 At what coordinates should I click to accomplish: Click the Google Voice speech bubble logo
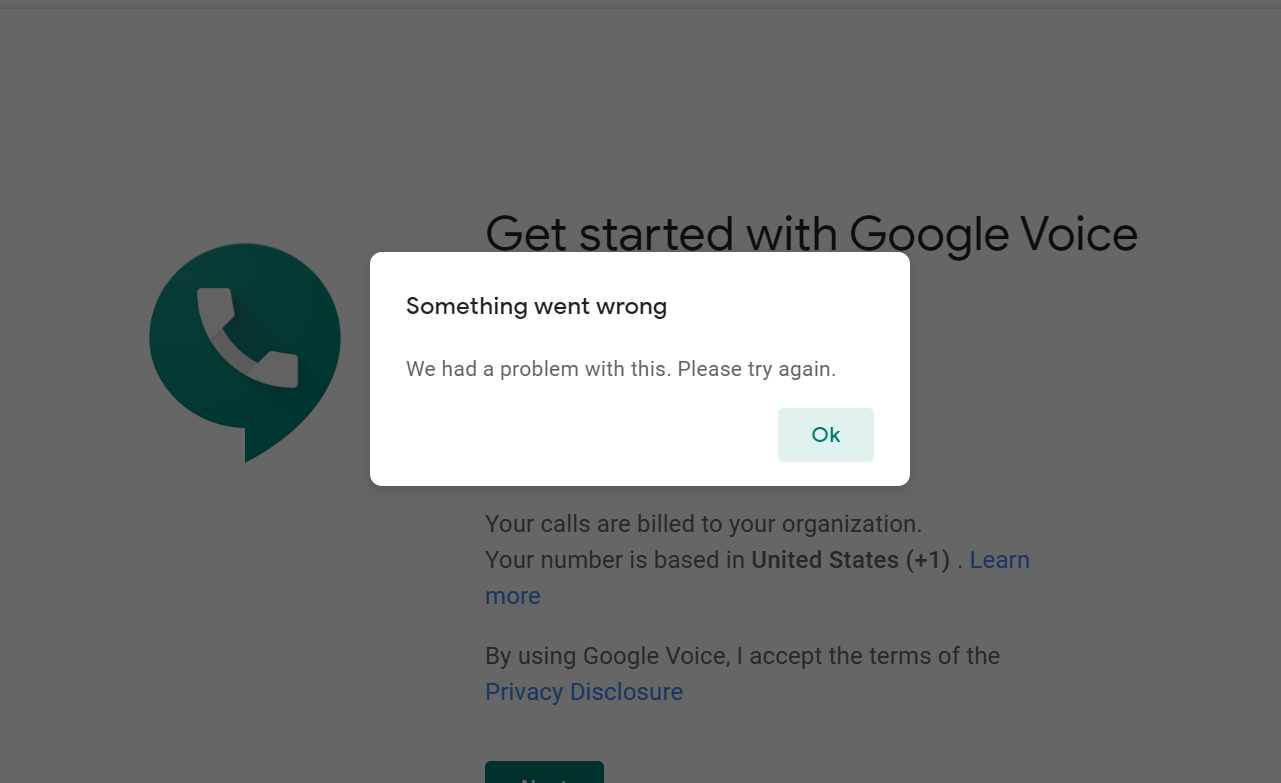click(x=245, y=340)
